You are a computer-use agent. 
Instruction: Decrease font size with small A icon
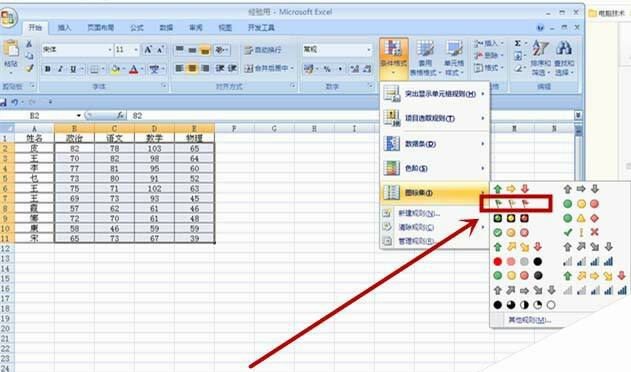160,50
